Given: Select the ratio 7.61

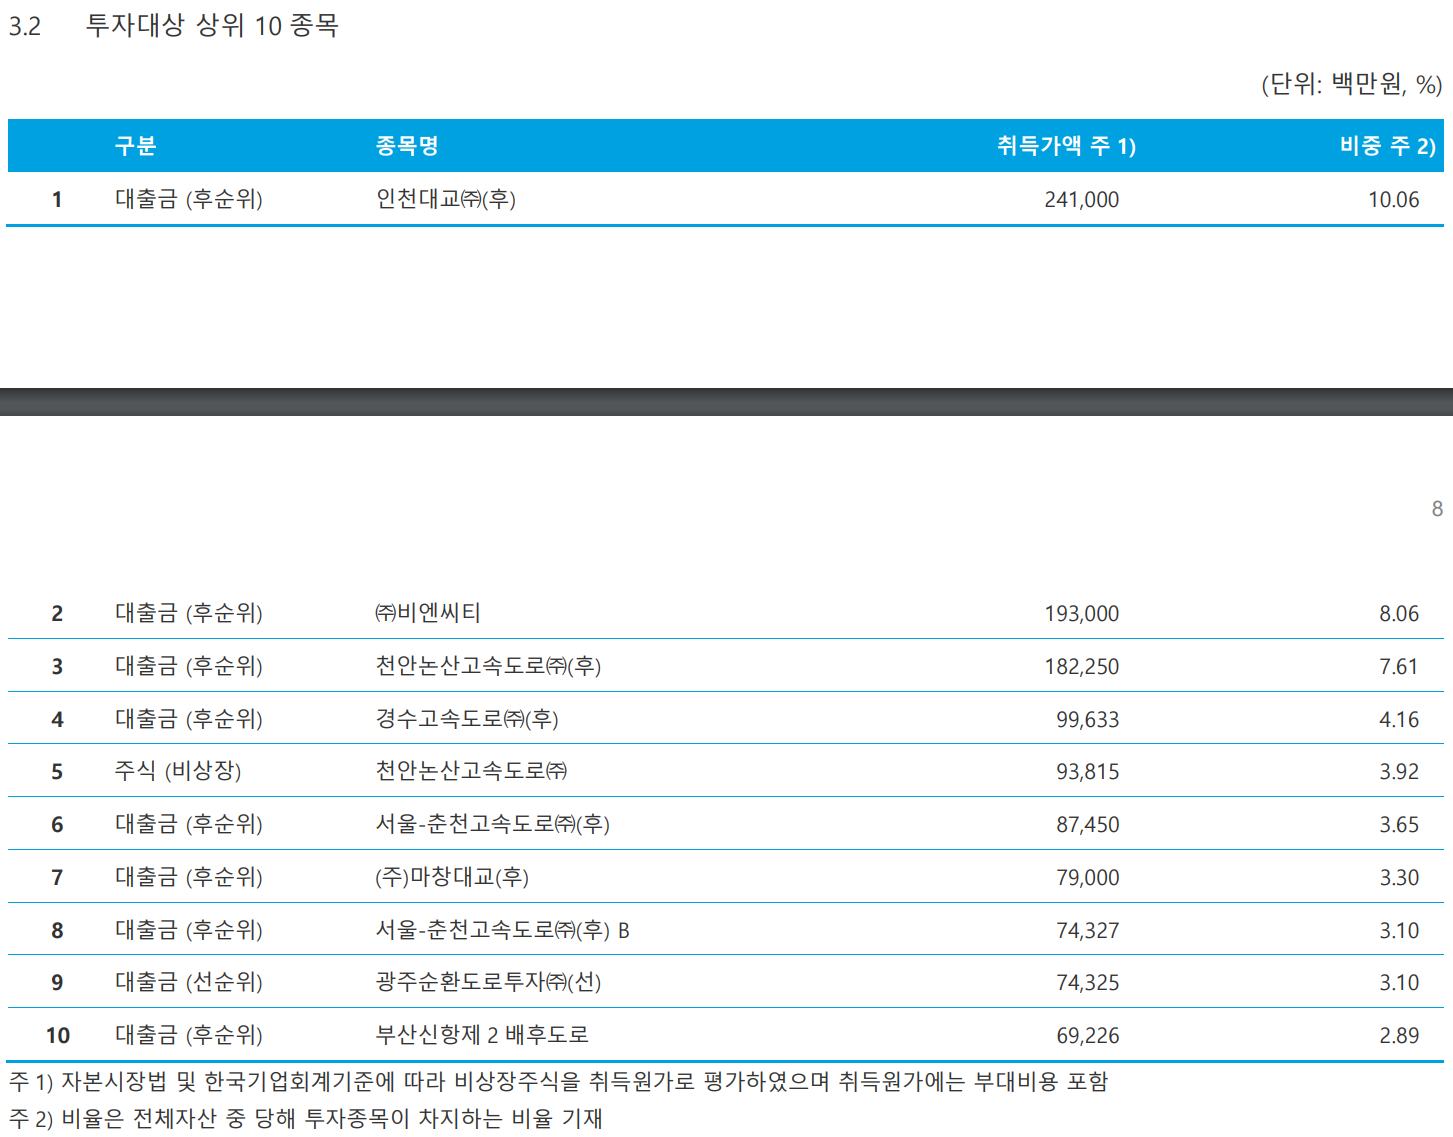Looking at the screenshot, I should pos(1399,667).
